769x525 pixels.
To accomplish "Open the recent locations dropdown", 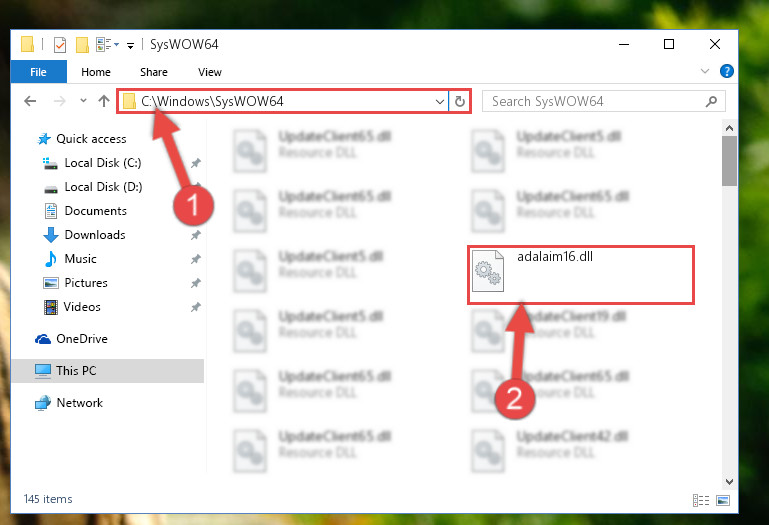I will (x=83, y=101).
